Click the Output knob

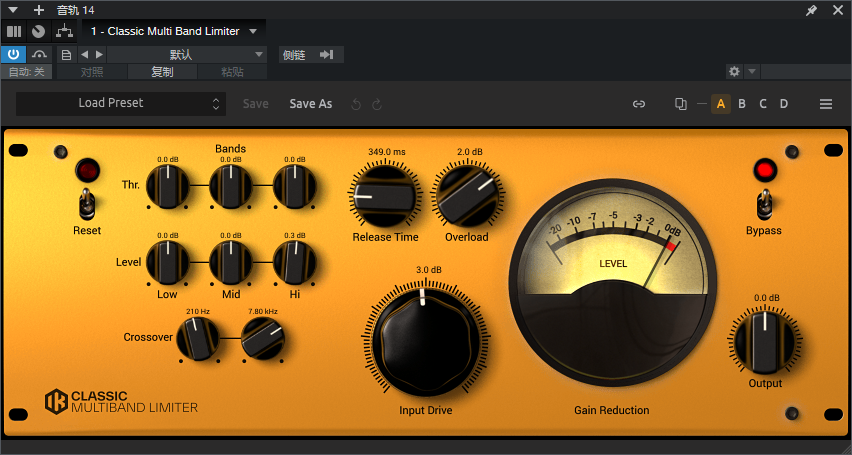click(x=765, y=342)
